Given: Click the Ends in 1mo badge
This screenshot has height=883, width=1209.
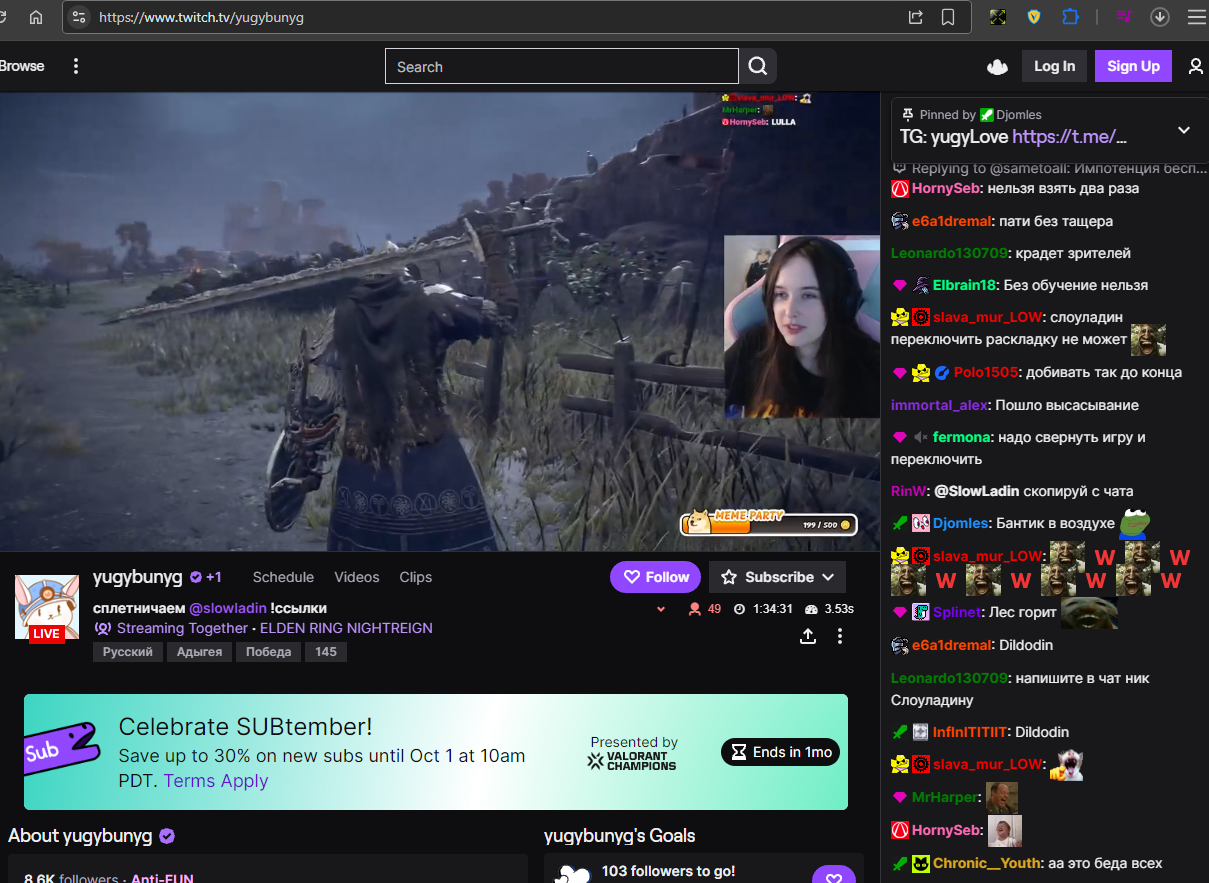Looking at the screenshot, I should 780,752.
